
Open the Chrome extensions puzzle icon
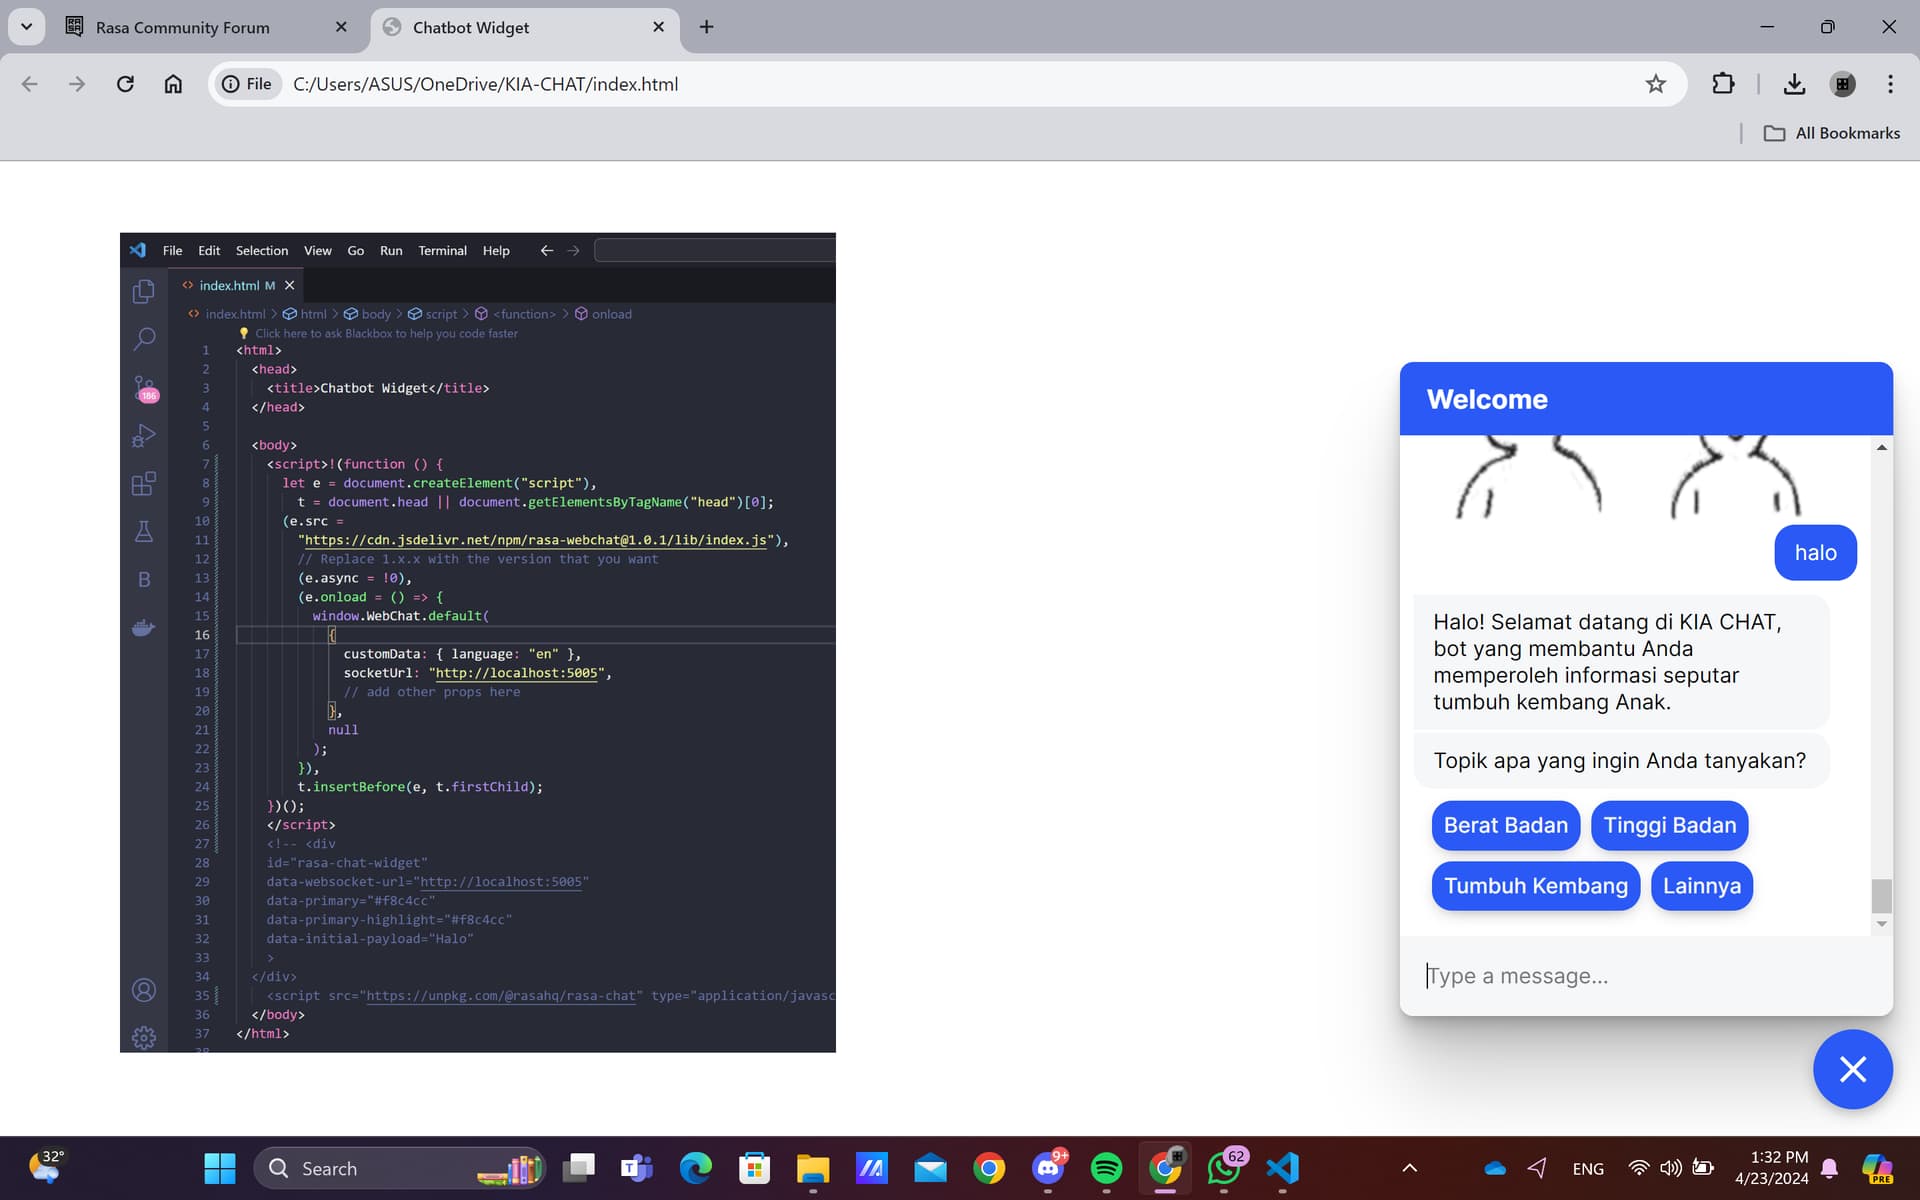(1723, 84)
